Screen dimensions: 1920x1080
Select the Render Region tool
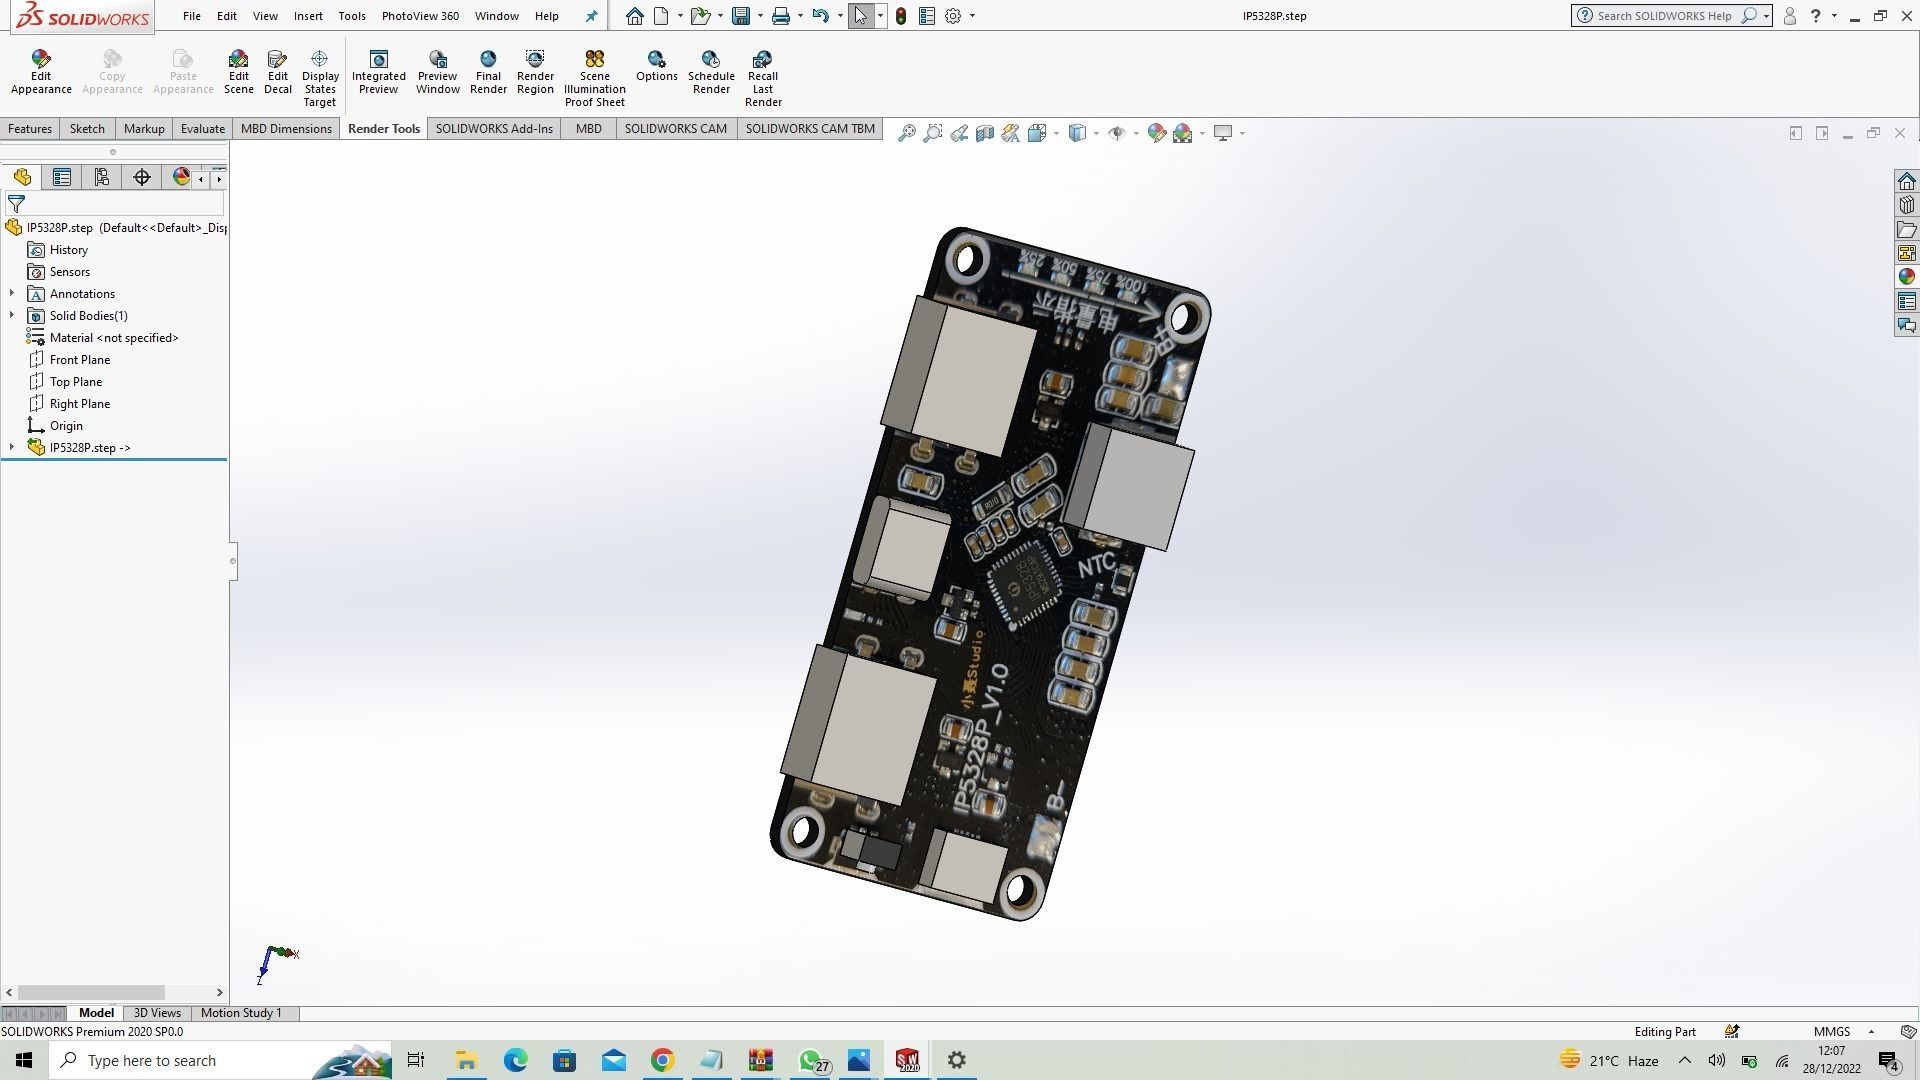535,72
